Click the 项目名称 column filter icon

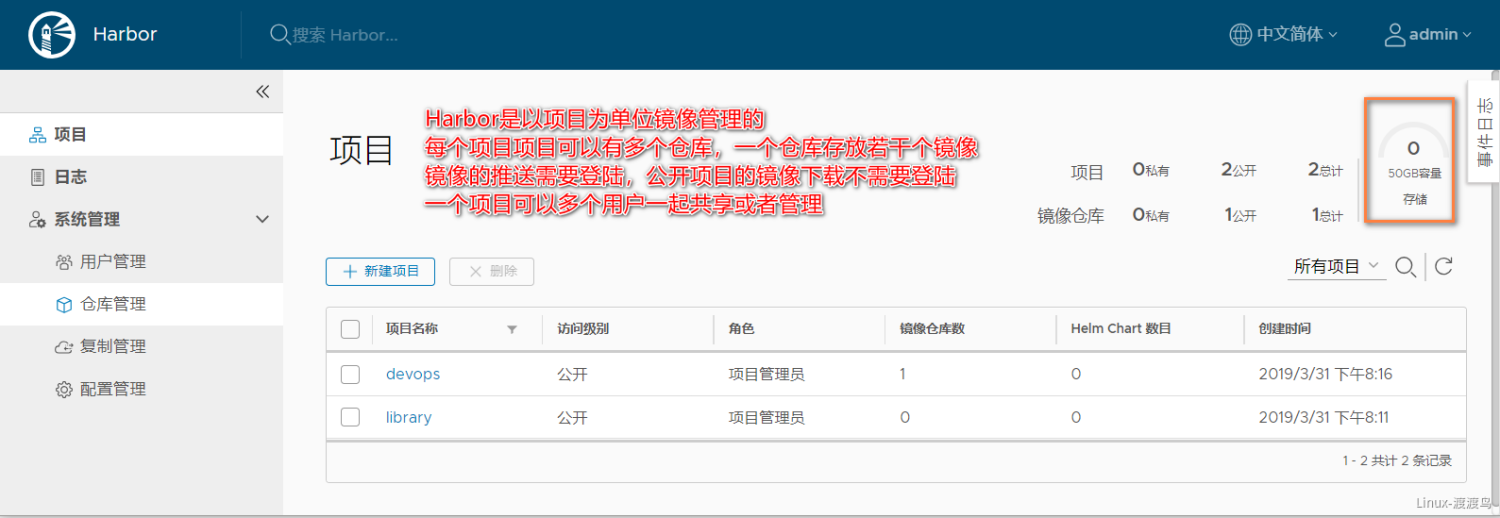tap(512, 329)
